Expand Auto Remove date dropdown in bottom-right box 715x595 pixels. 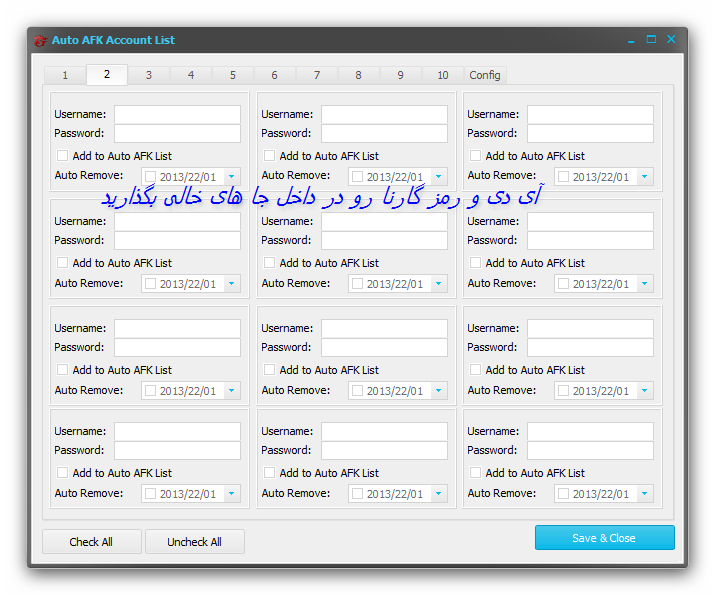(x=645, y=493)
